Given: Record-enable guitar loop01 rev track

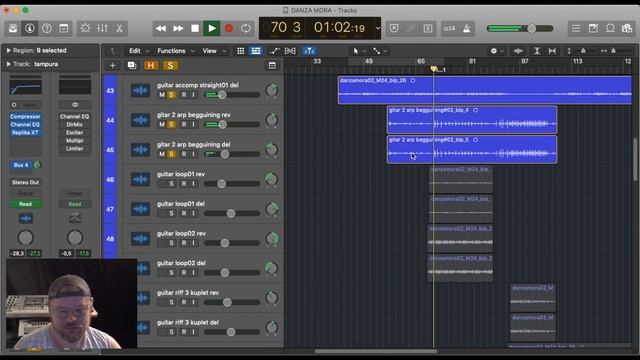Looking at the screenshot, I should 184,184.
